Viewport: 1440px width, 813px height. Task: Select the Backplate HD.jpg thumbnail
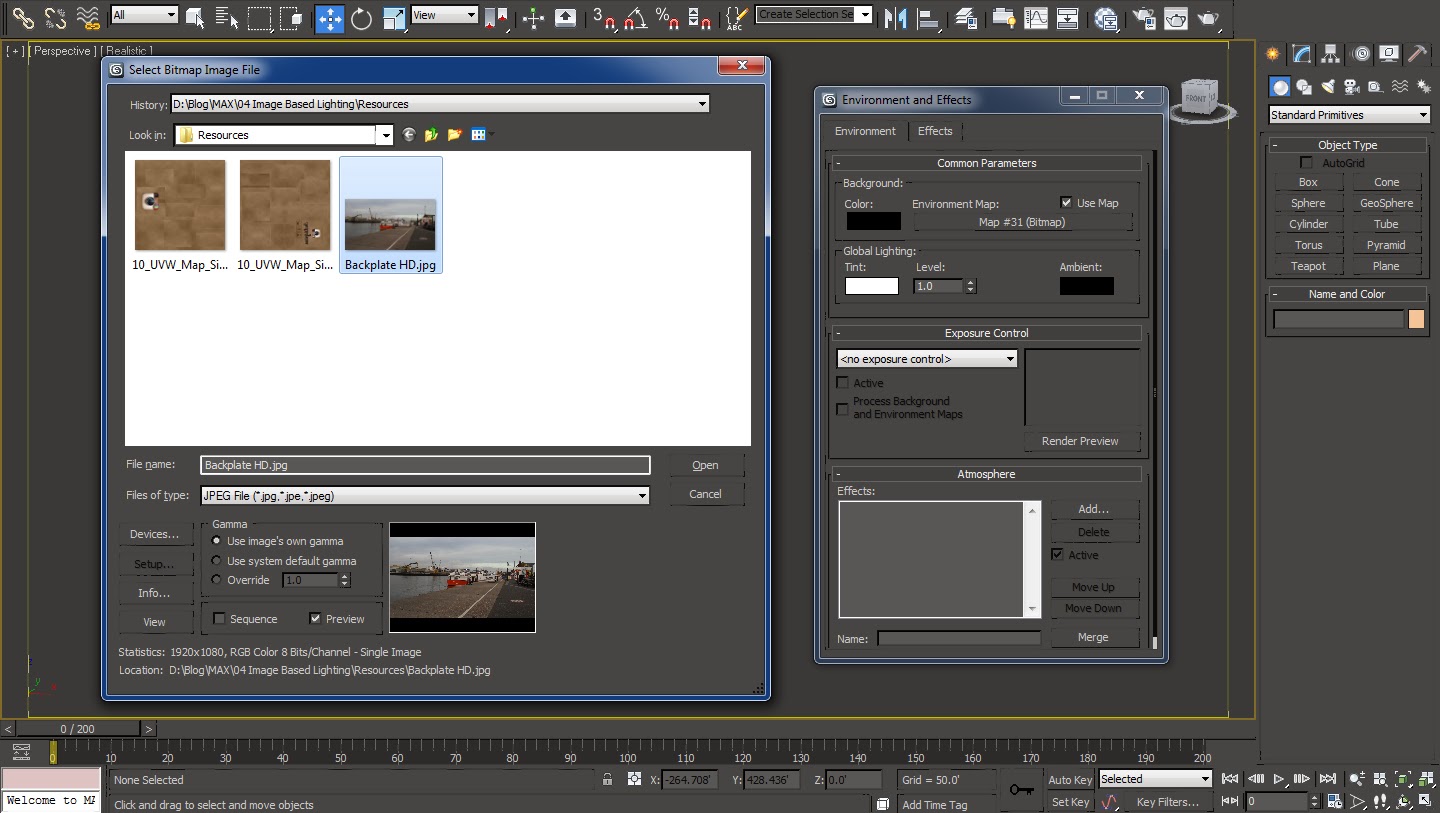(390, 214)
